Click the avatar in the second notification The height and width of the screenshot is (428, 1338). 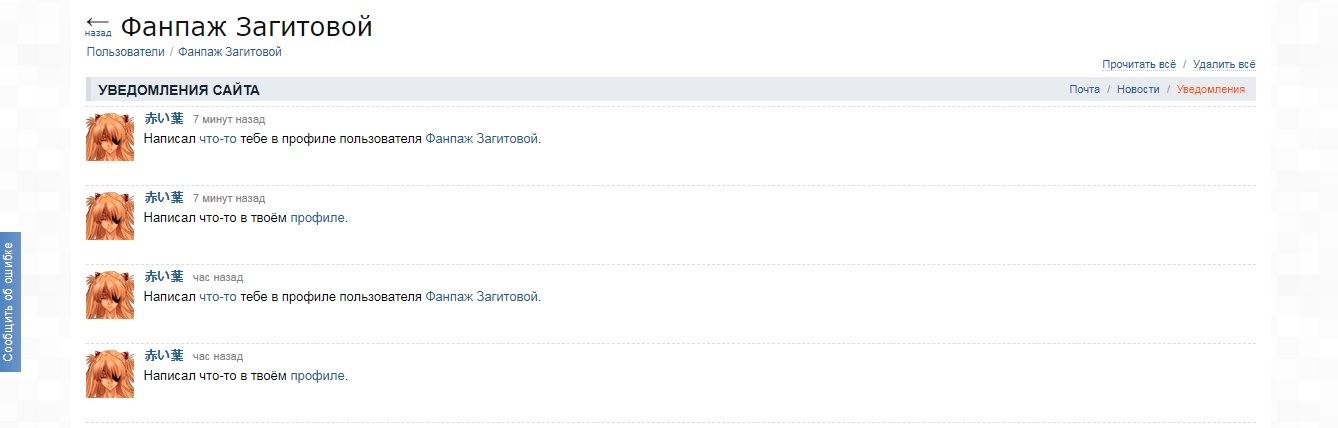click(110, 216)
